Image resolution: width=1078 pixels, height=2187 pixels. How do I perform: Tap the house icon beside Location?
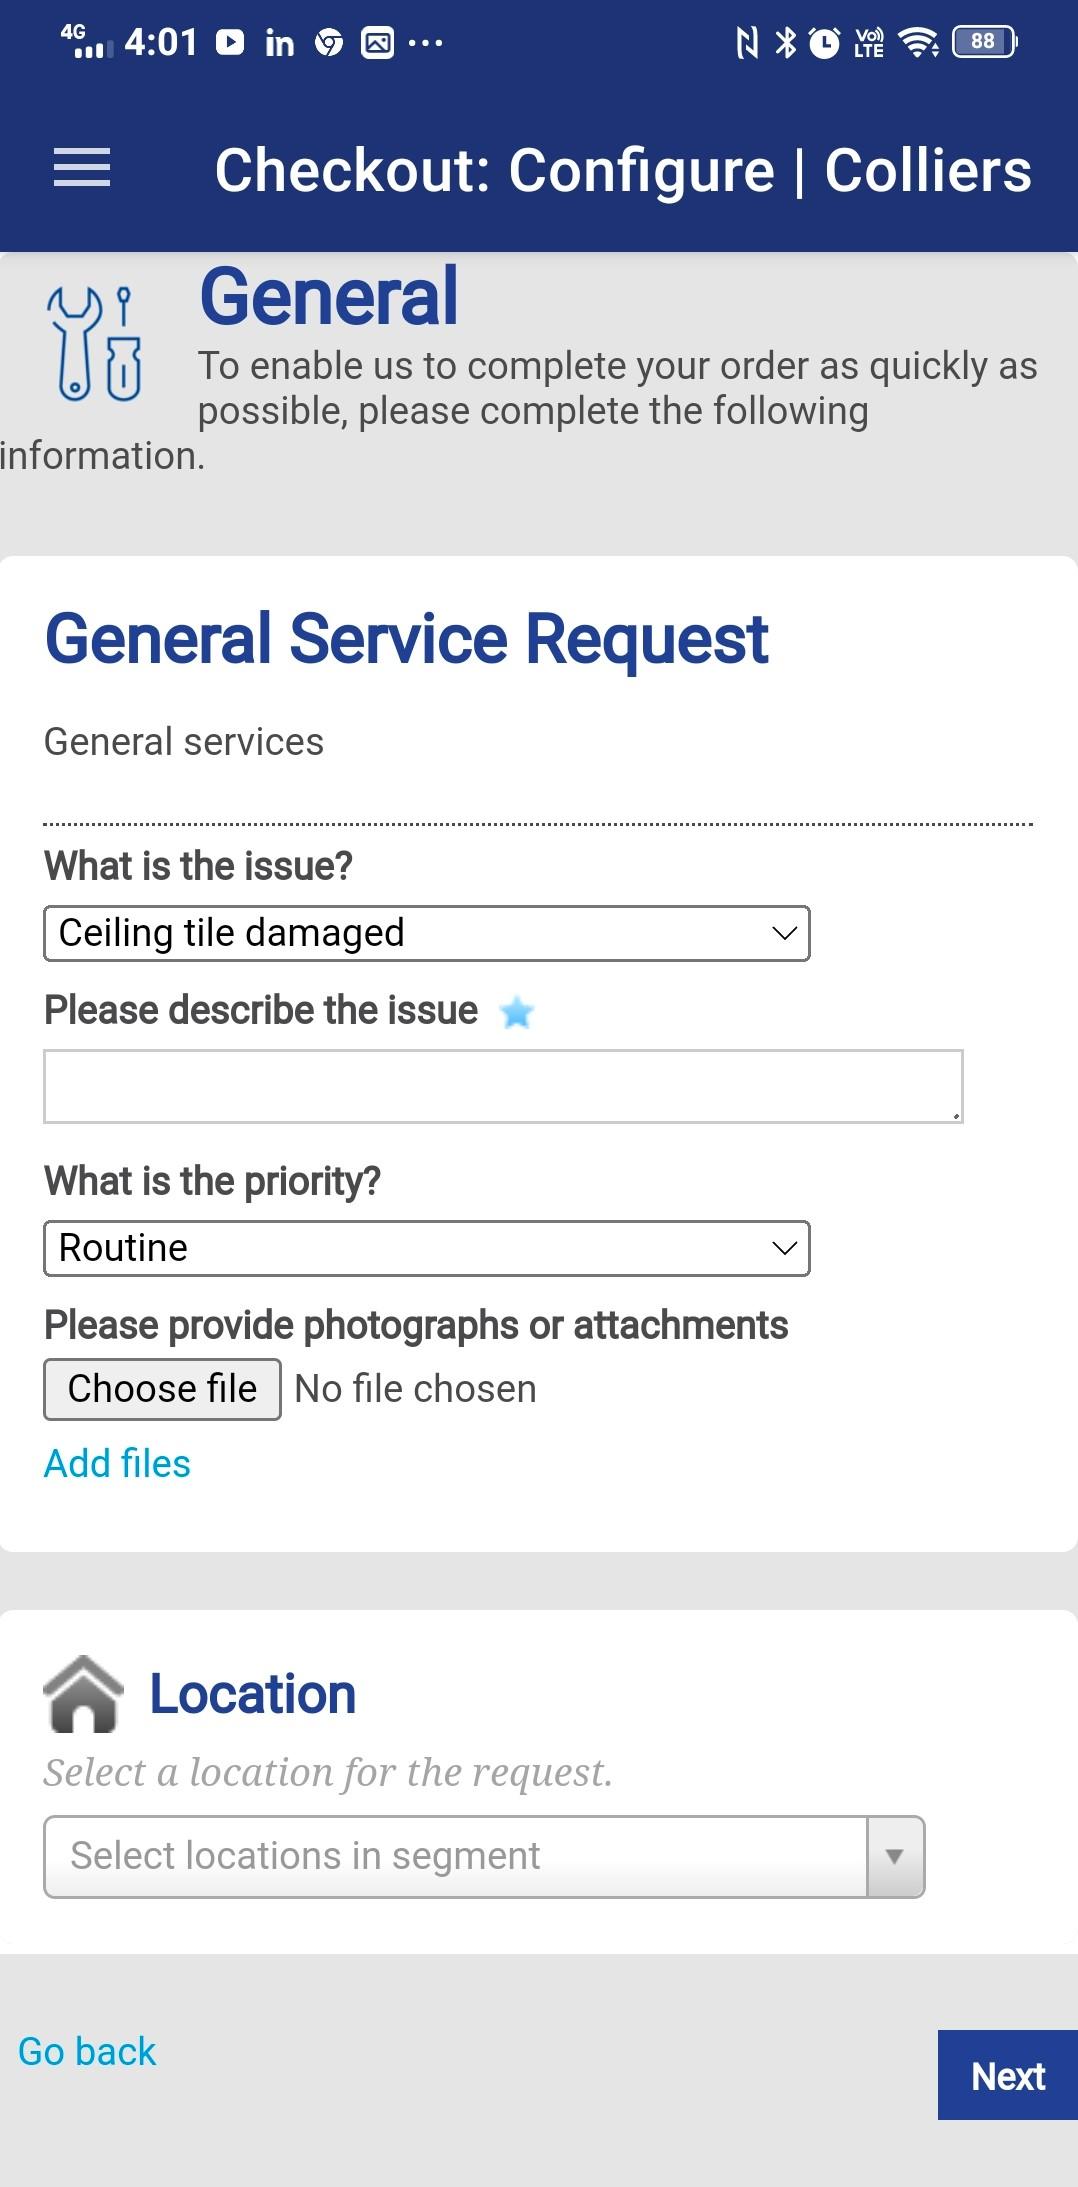(x=84, y=1693)
